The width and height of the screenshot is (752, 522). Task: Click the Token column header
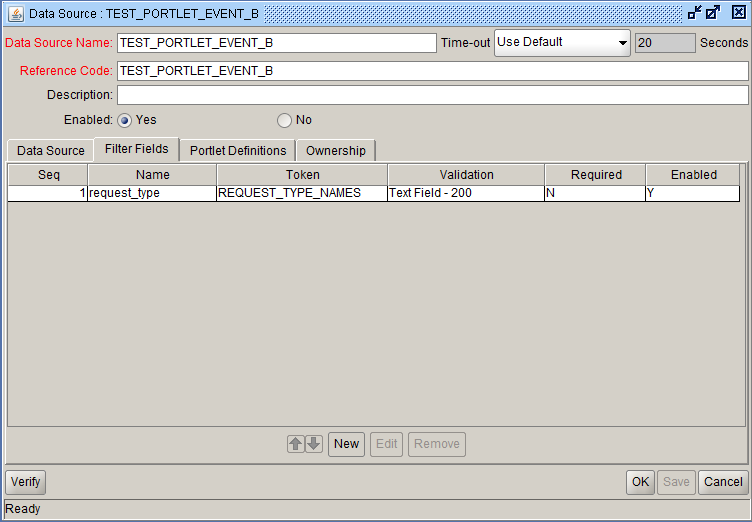[302, 175]
